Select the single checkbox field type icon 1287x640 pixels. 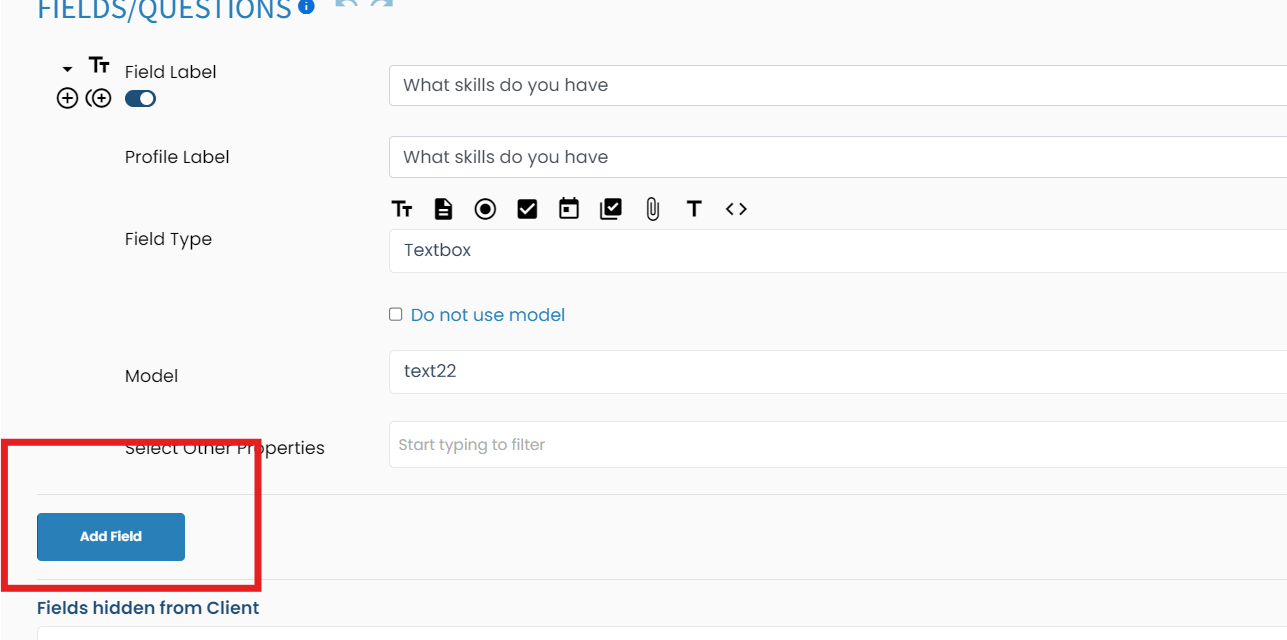point(527,209)
